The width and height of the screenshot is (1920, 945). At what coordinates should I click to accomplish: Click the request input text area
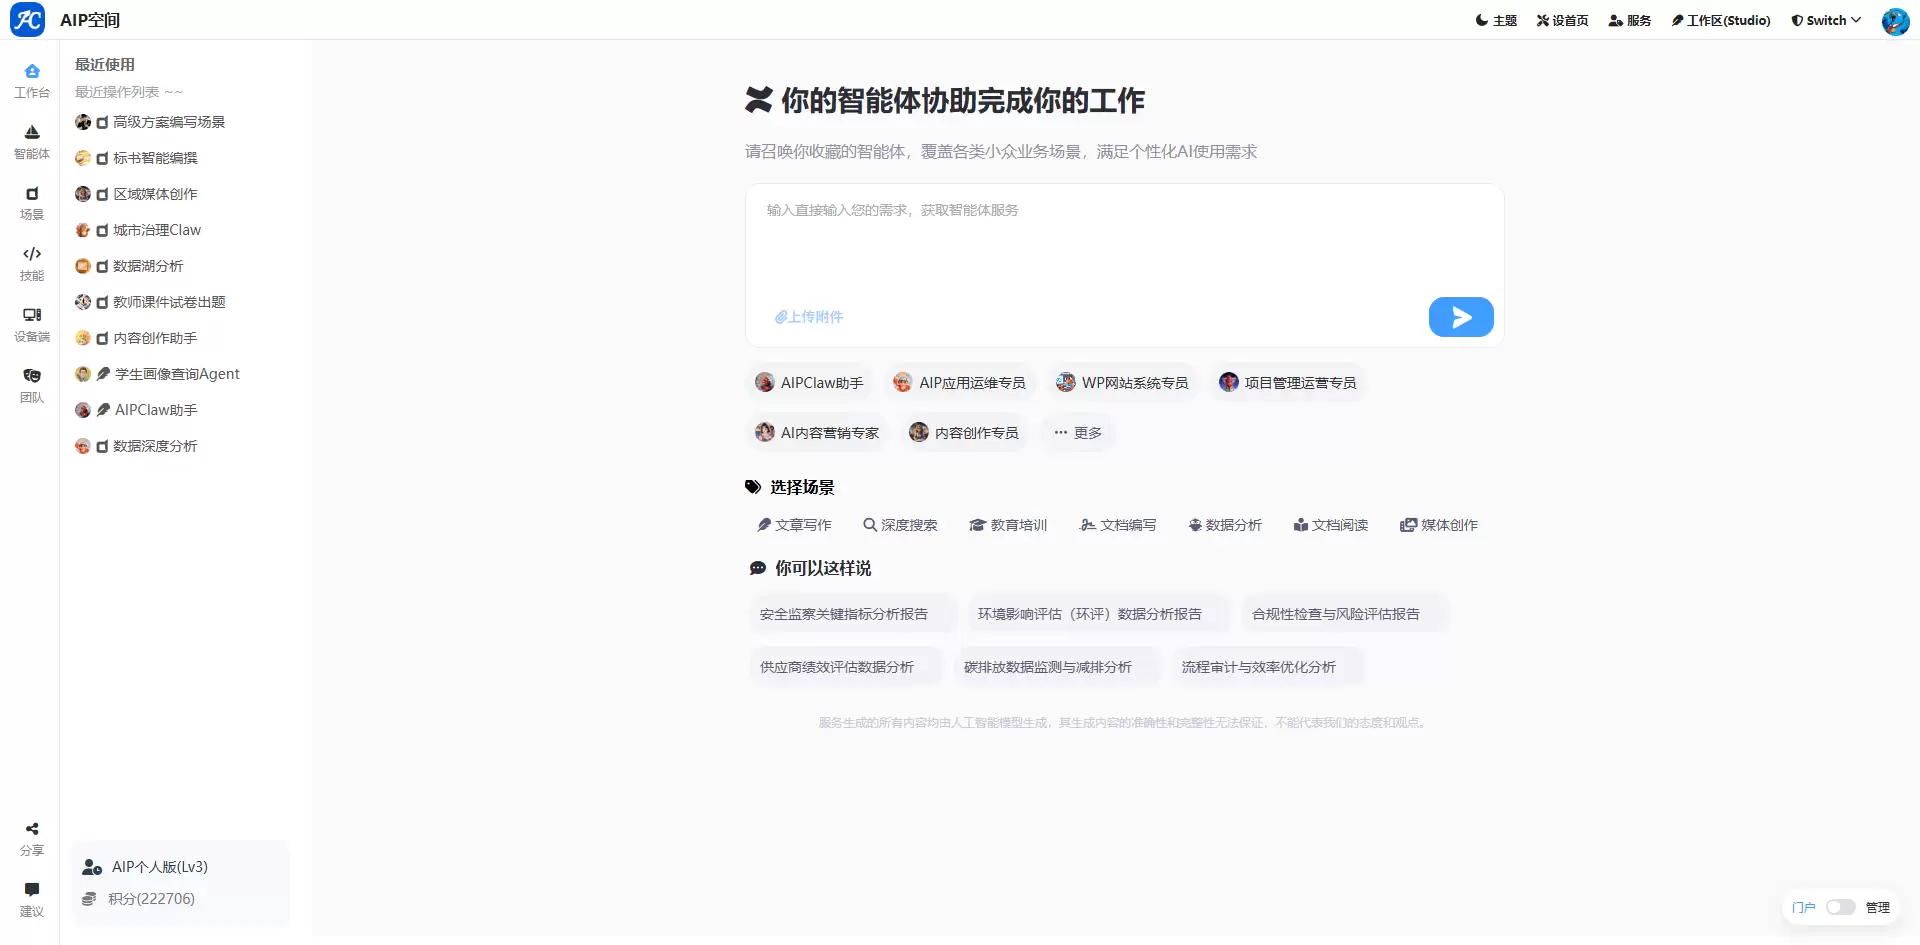click(x=1124, y=240)
